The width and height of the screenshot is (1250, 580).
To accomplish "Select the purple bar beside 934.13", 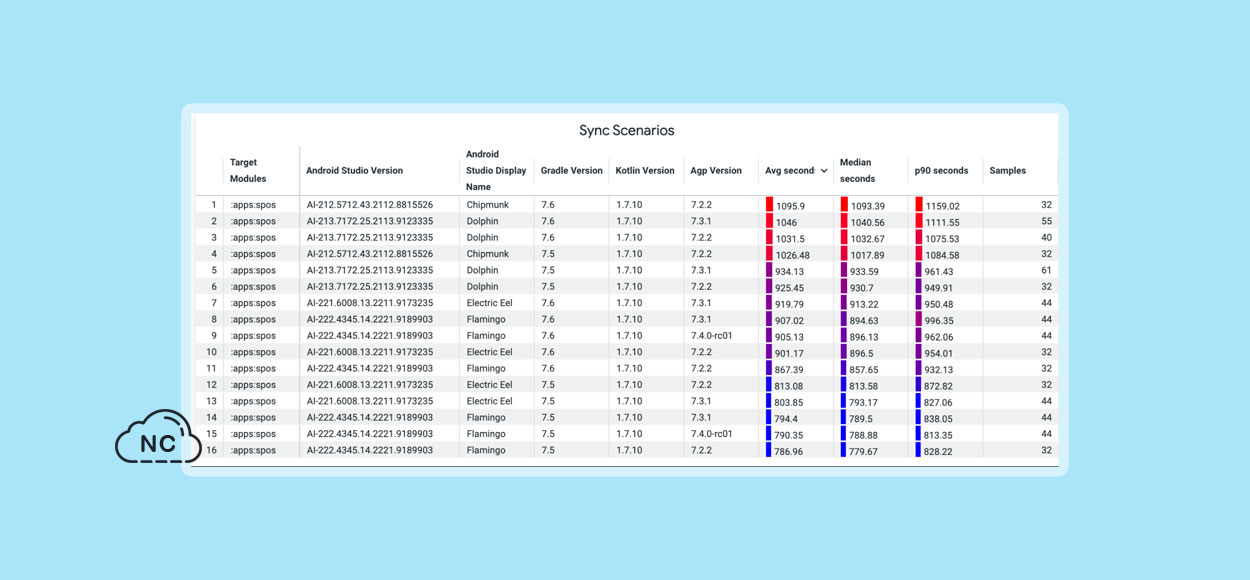I will (769, 270).
